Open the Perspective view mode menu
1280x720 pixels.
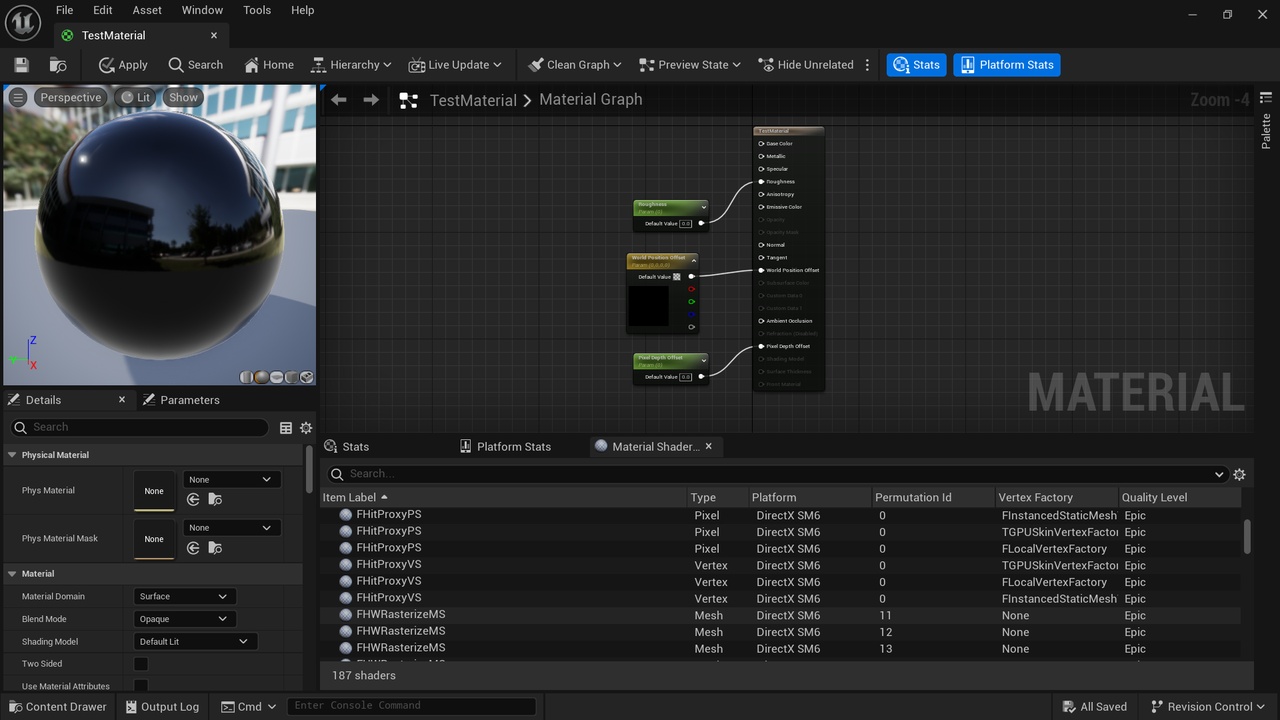click(70, 97)
